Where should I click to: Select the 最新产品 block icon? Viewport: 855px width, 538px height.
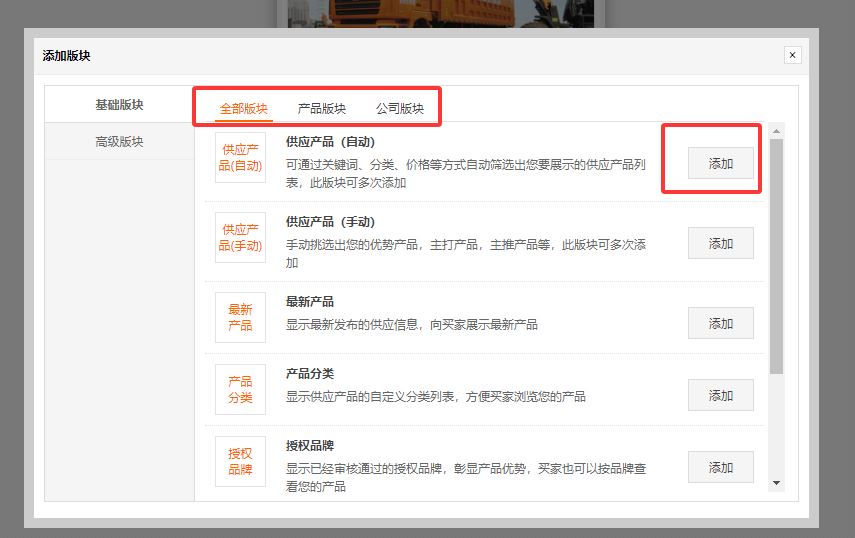coord(240,317)
